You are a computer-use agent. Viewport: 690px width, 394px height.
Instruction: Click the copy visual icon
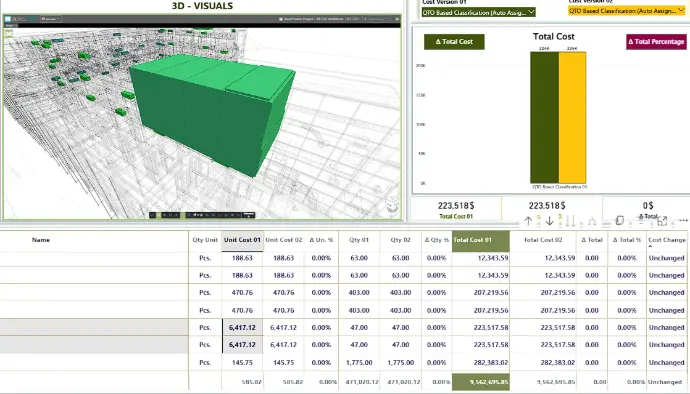pyautogui.click(x=620, y=220)
